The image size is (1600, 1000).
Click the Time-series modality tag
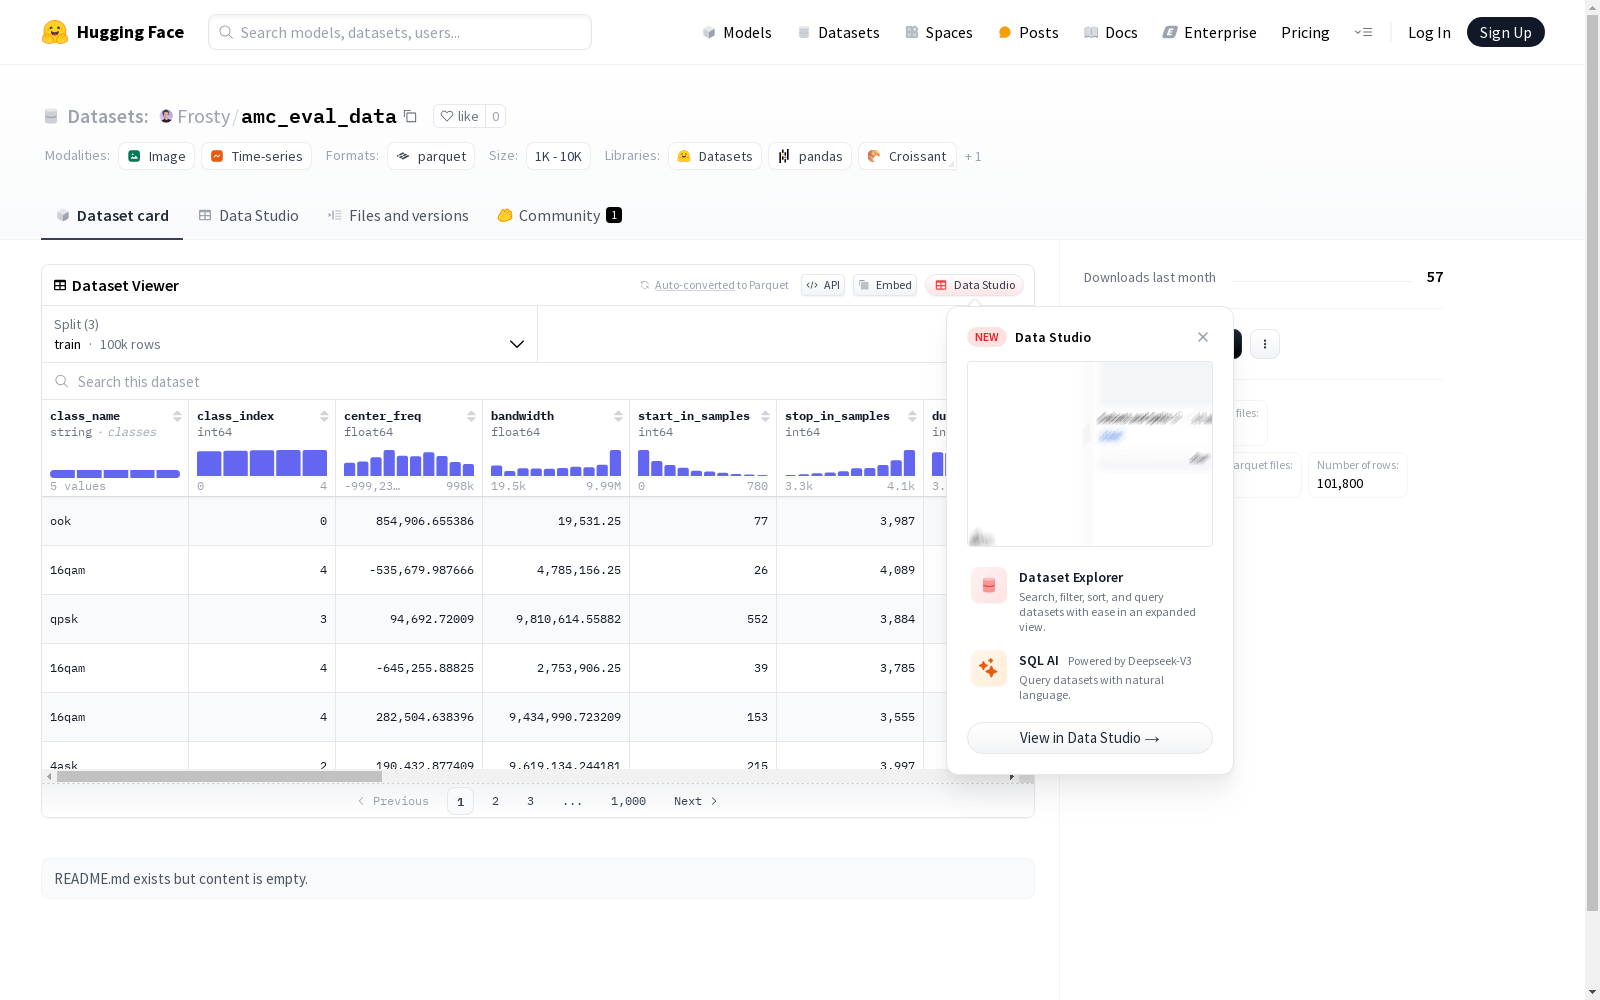(x=256, y=156)
